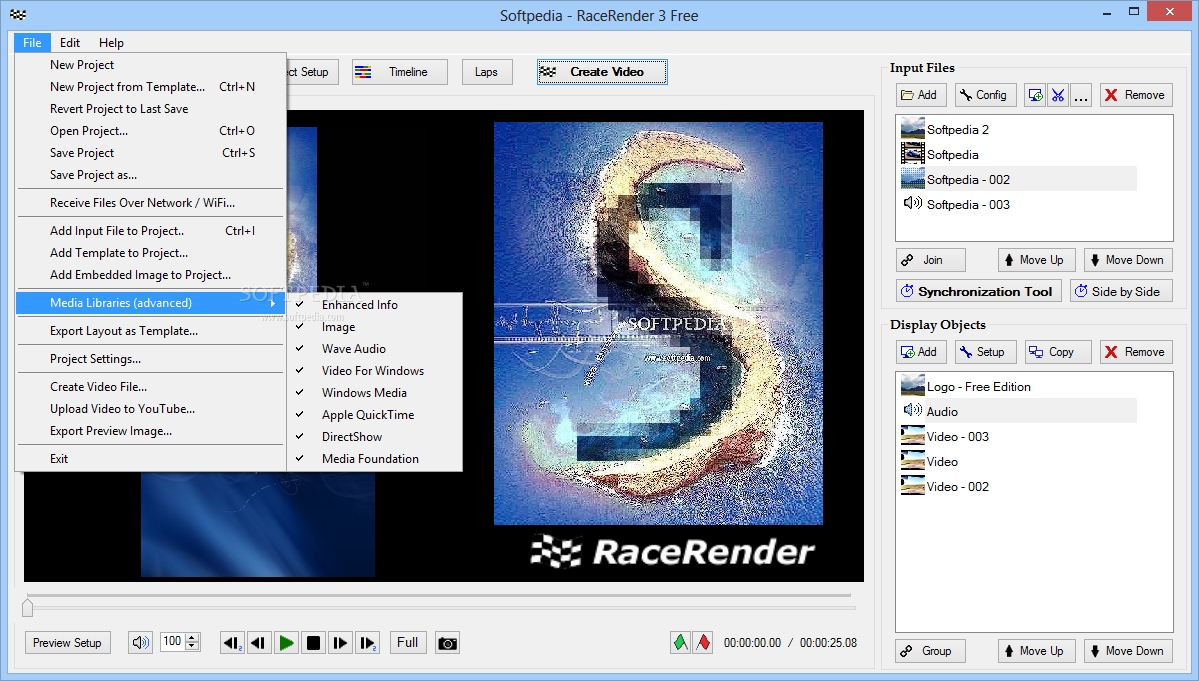Screen dimensions: 1199x681
Task: Move the display object up
Action: pos(1037,651)
